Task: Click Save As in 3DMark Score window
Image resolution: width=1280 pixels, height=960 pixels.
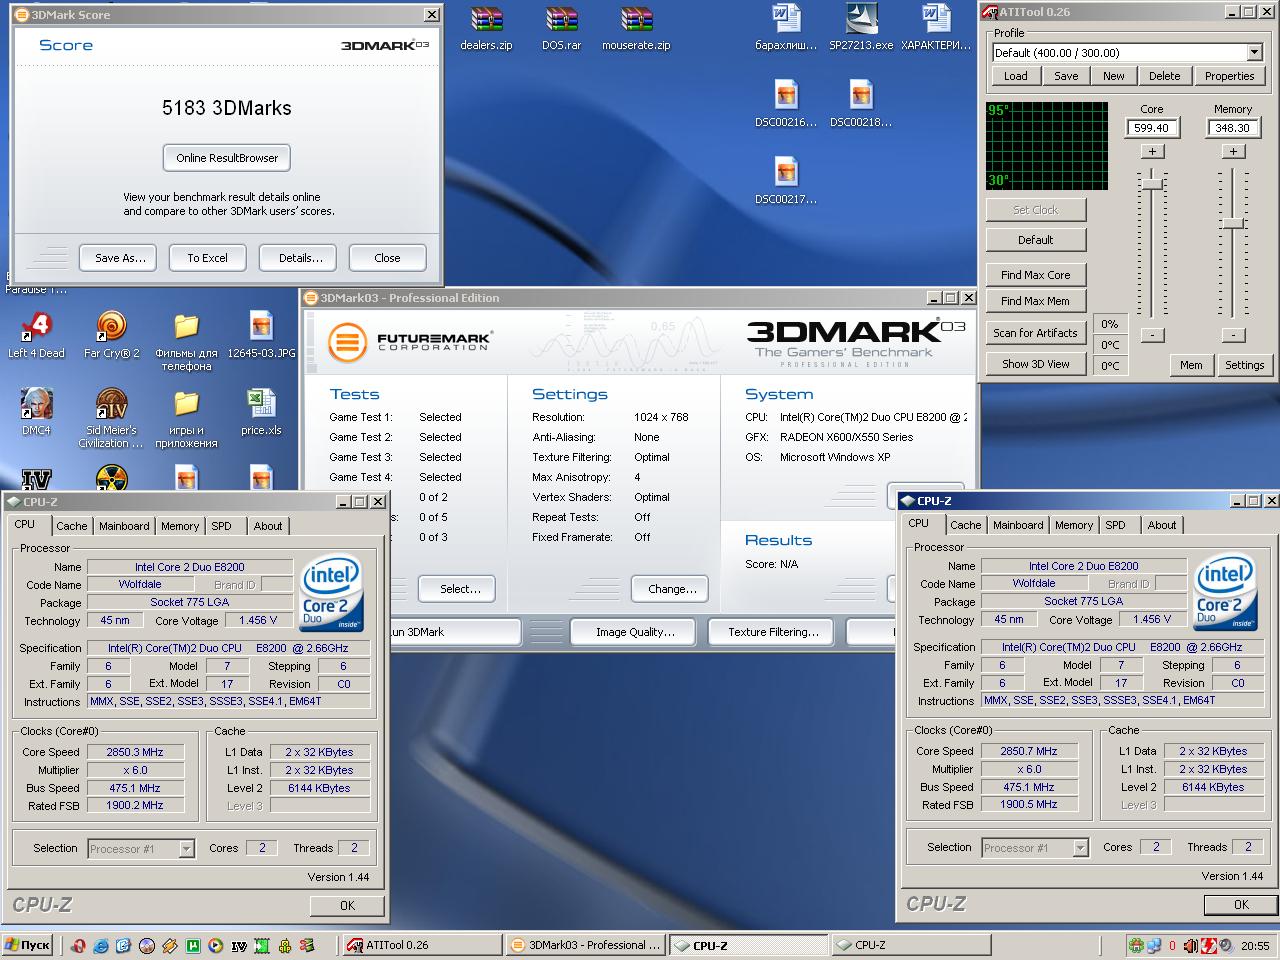Action: (120, 258)
